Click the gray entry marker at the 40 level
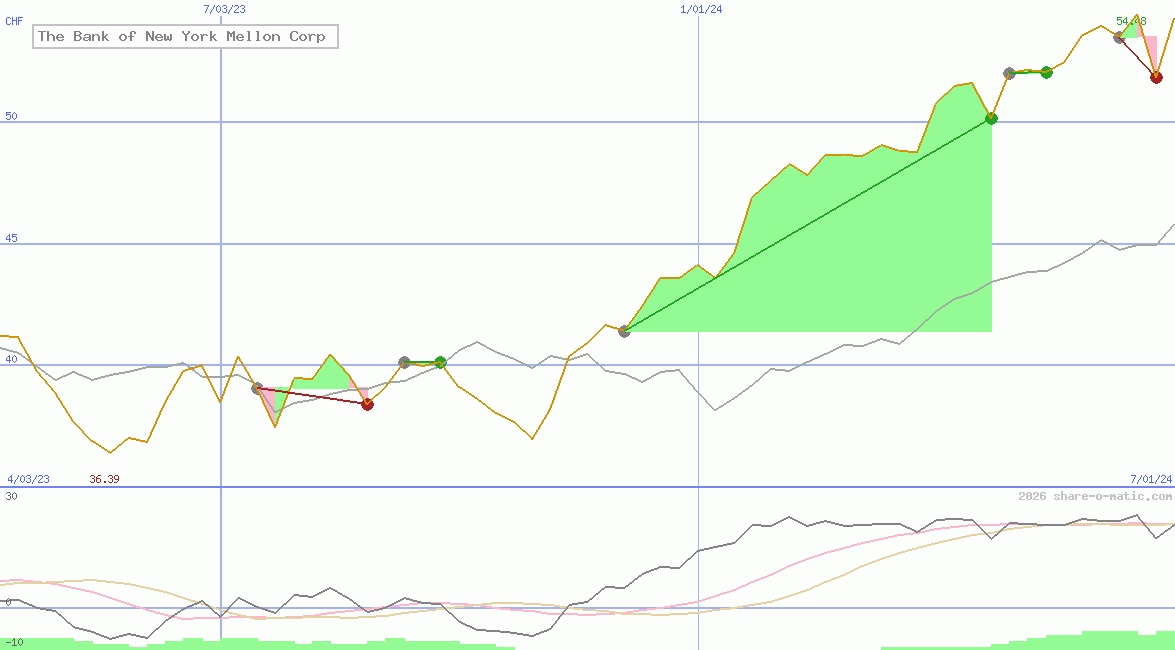 coord(404,362)
